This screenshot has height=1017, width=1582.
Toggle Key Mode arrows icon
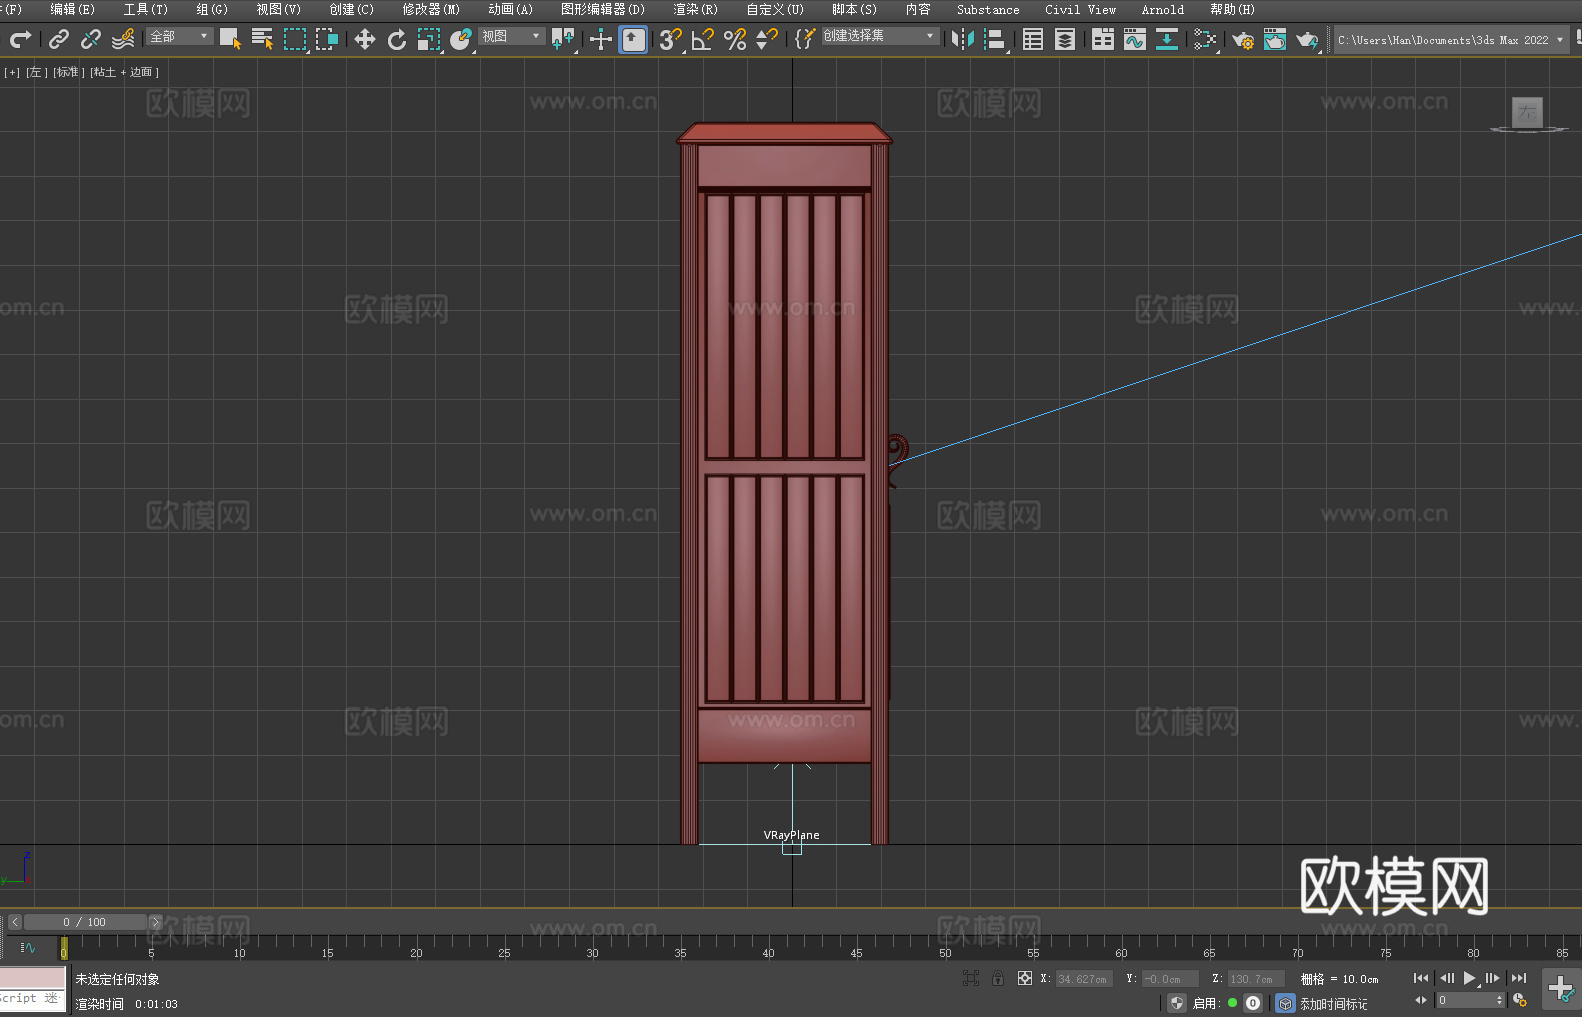(1421, 1000)
